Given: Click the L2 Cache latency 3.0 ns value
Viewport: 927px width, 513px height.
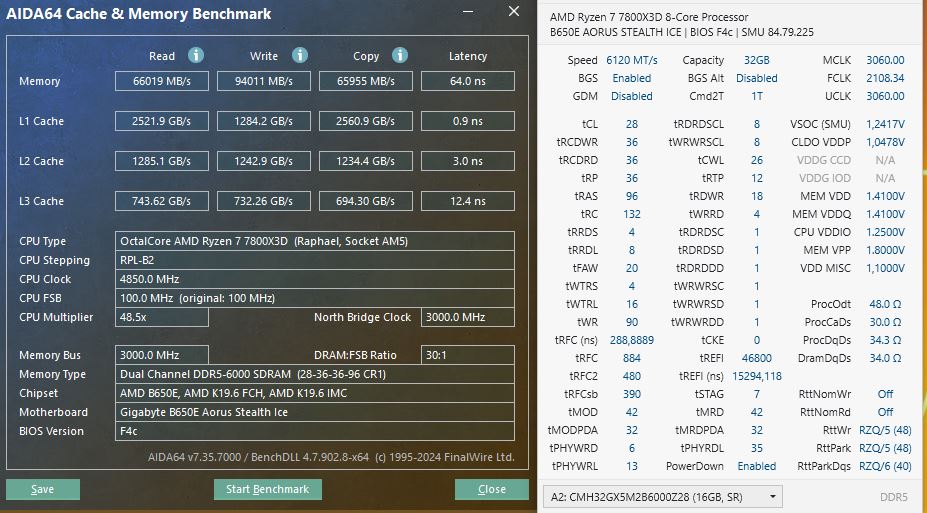Looking at the screenshot, I should click(x=468, y=161).
